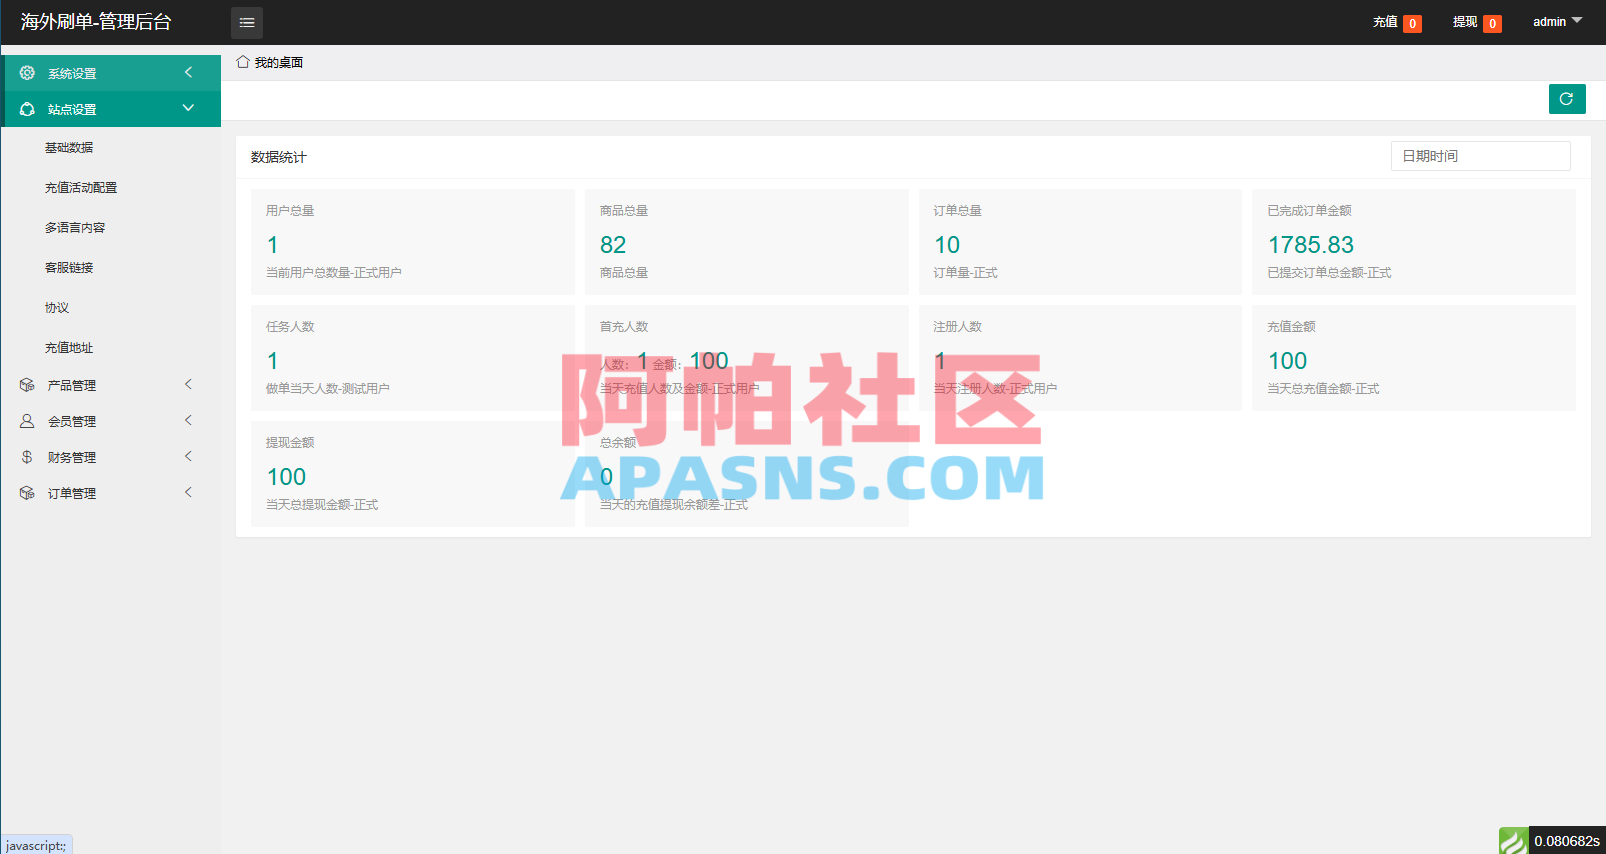The width and height of the screenshot is (1606, 854).
Task: Expand the 财务管理 chevron
Action: click(188, 456)
